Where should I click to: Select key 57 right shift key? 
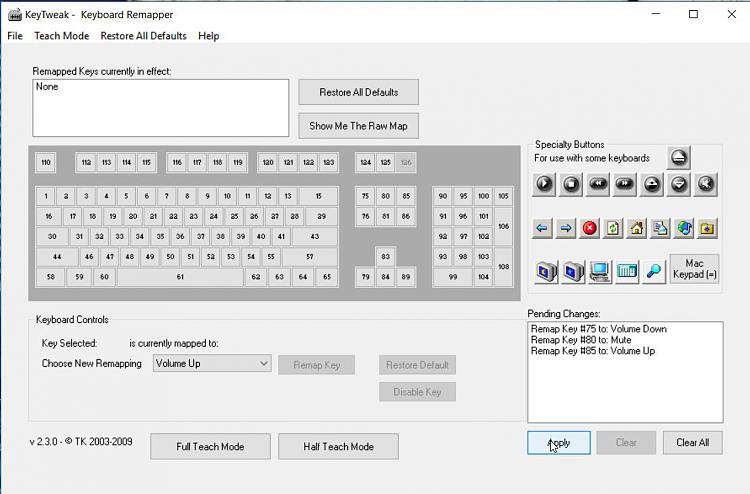pos(310,257)
